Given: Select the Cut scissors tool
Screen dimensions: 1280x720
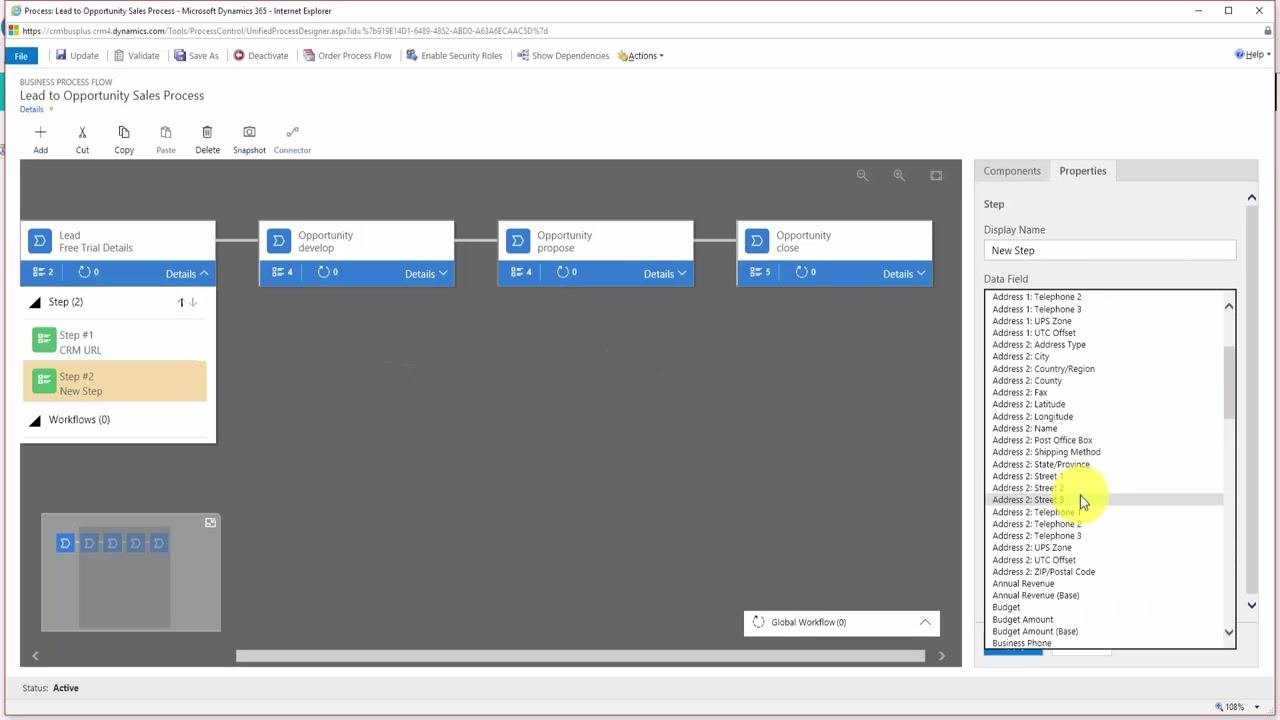Looking at the screenshot, I should (82, 132).
